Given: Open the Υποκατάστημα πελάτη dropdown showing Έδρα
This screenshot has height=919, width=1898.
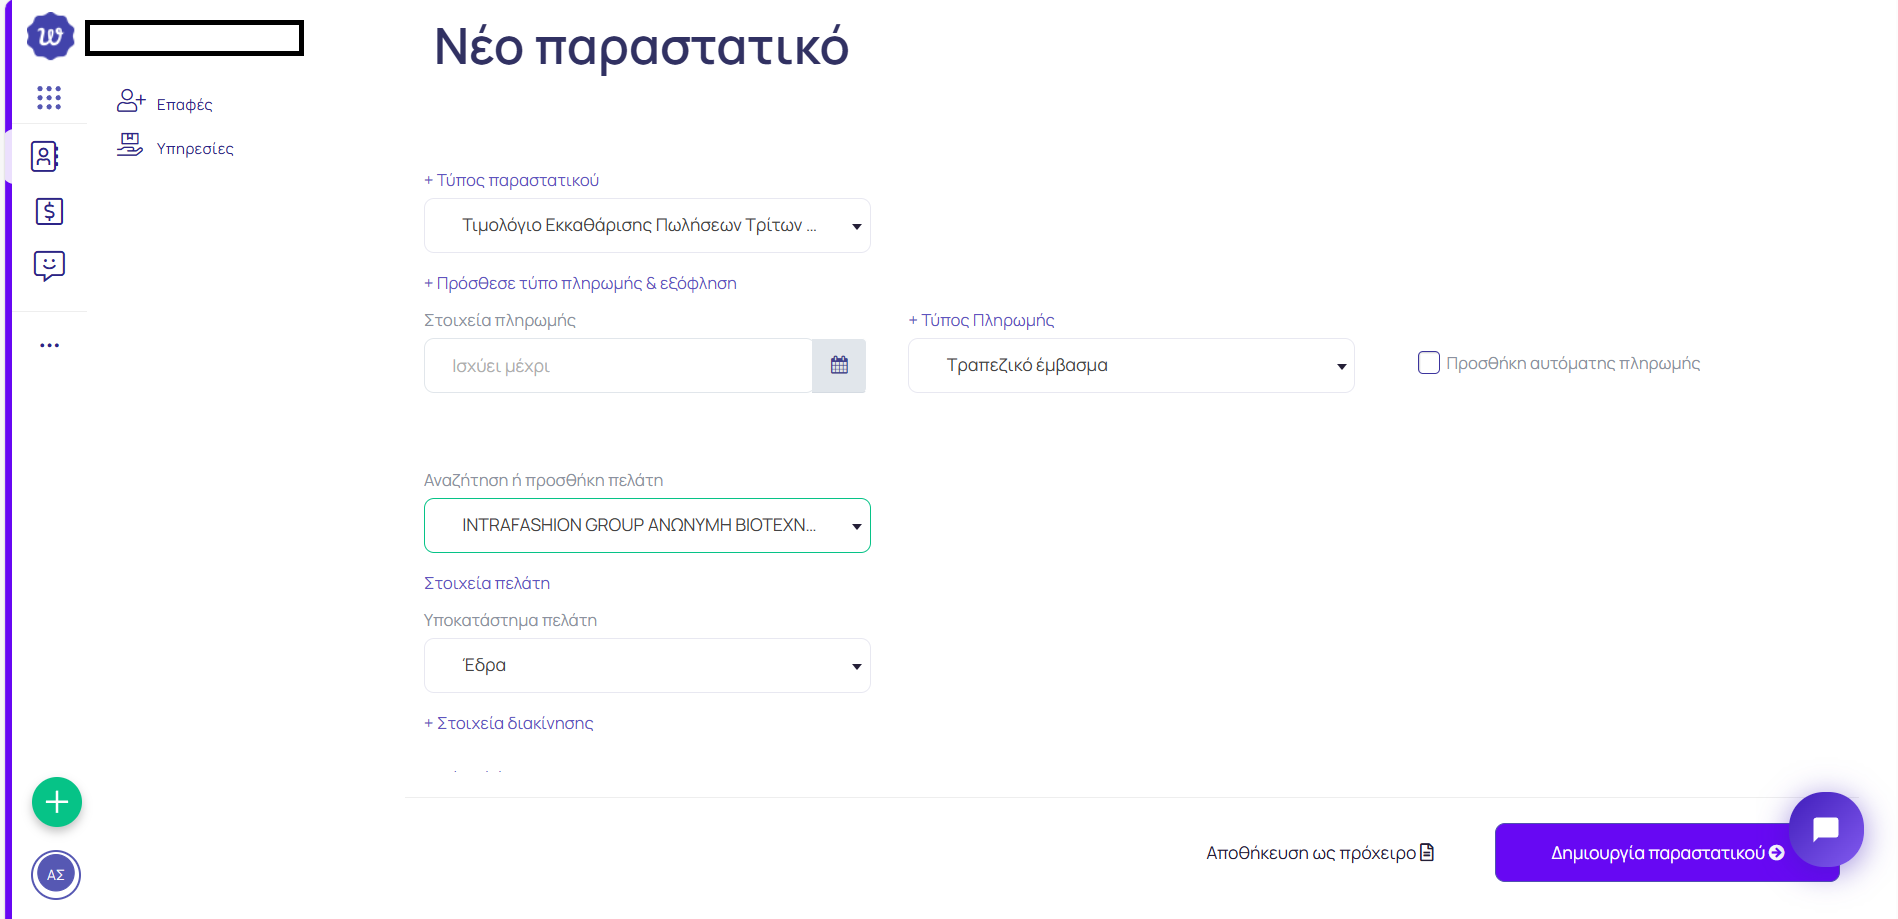Looking at the screenshot, I should 647,666.
